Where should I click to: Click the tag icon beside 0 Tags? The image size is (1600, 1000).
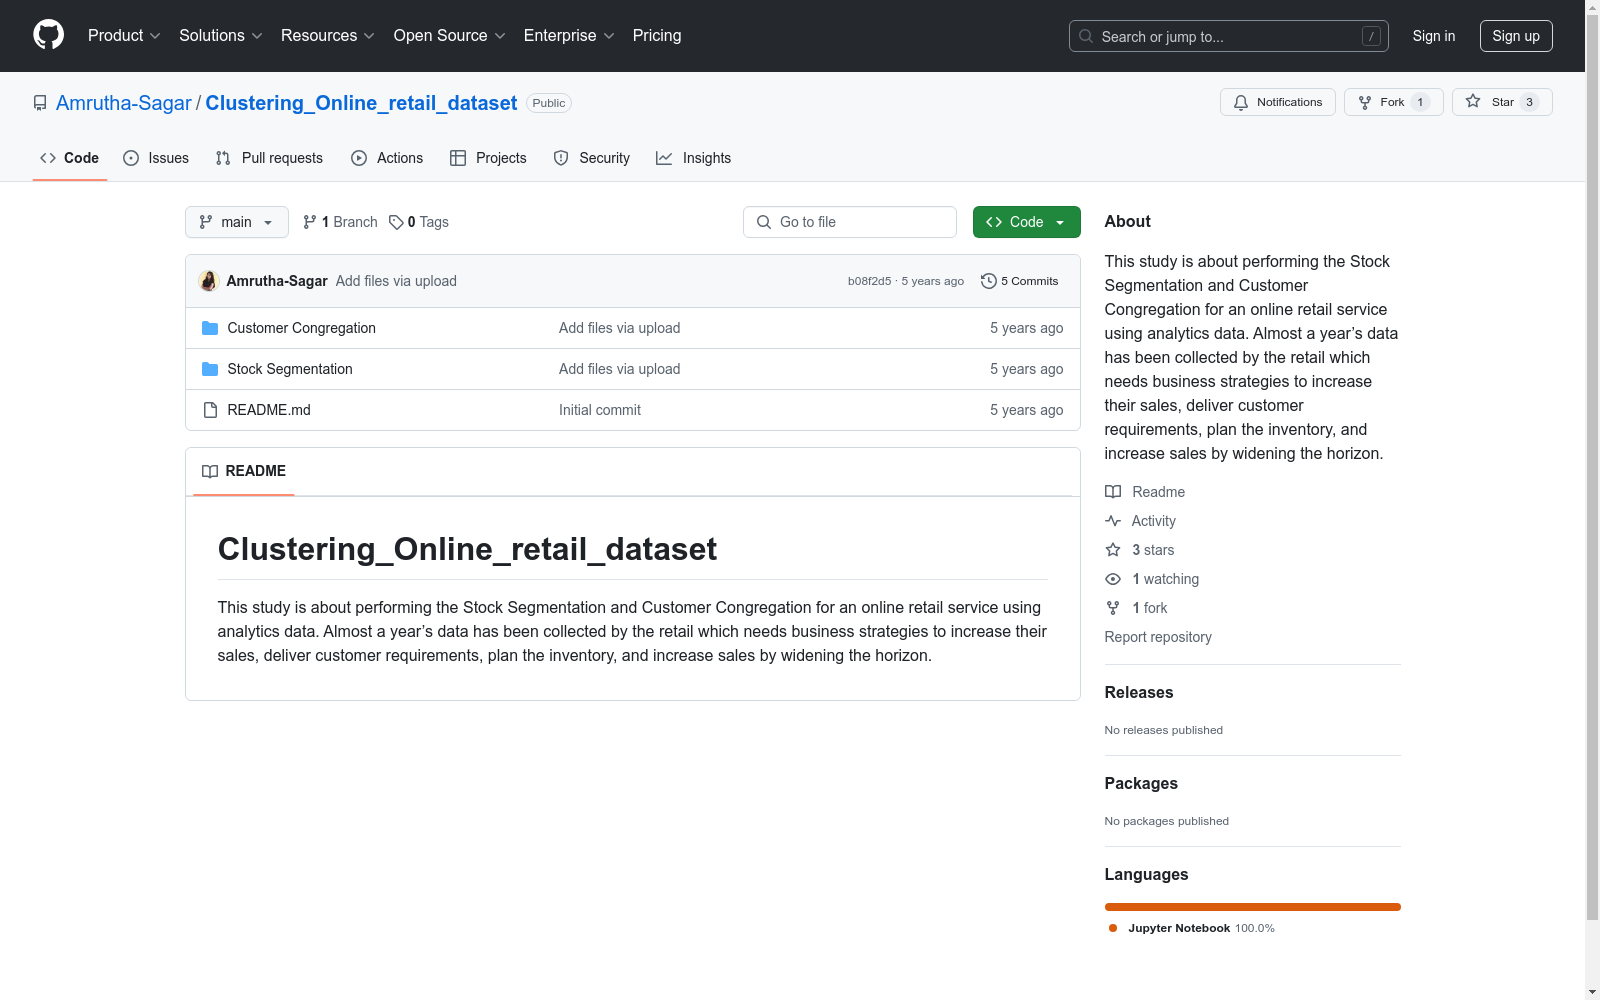click(x=396, y=222)
